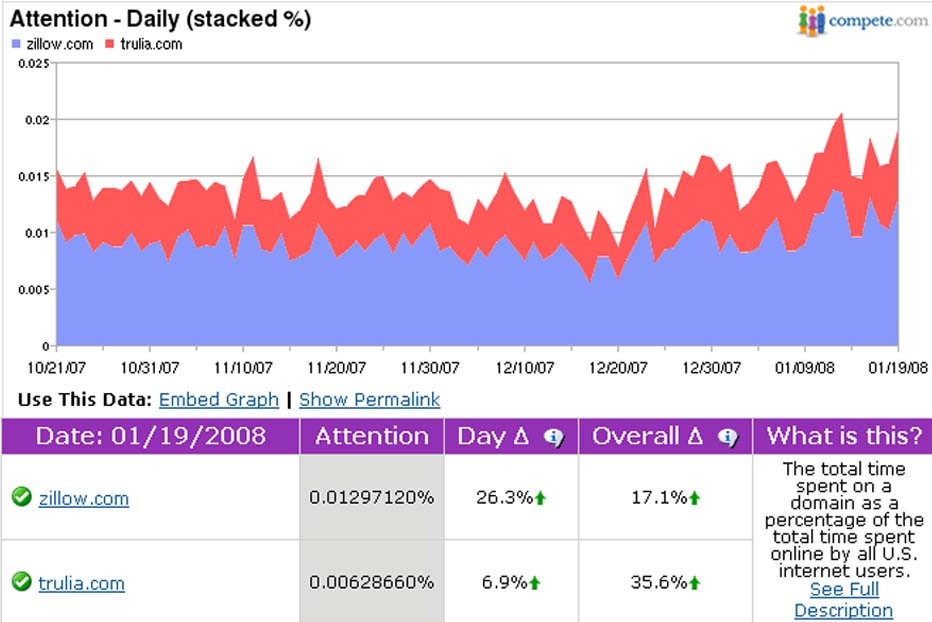Click zillow day change 26.3%

coord(504,497)
